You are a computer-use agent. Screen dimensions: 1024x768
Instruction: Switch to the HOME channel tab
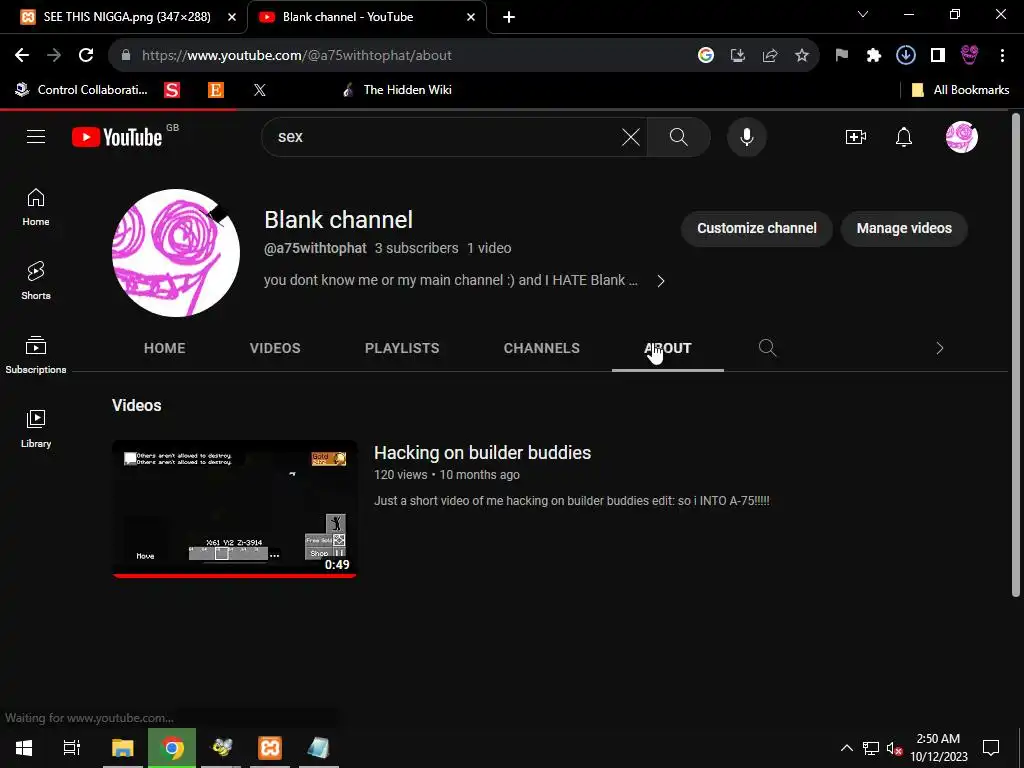(165, 348)
